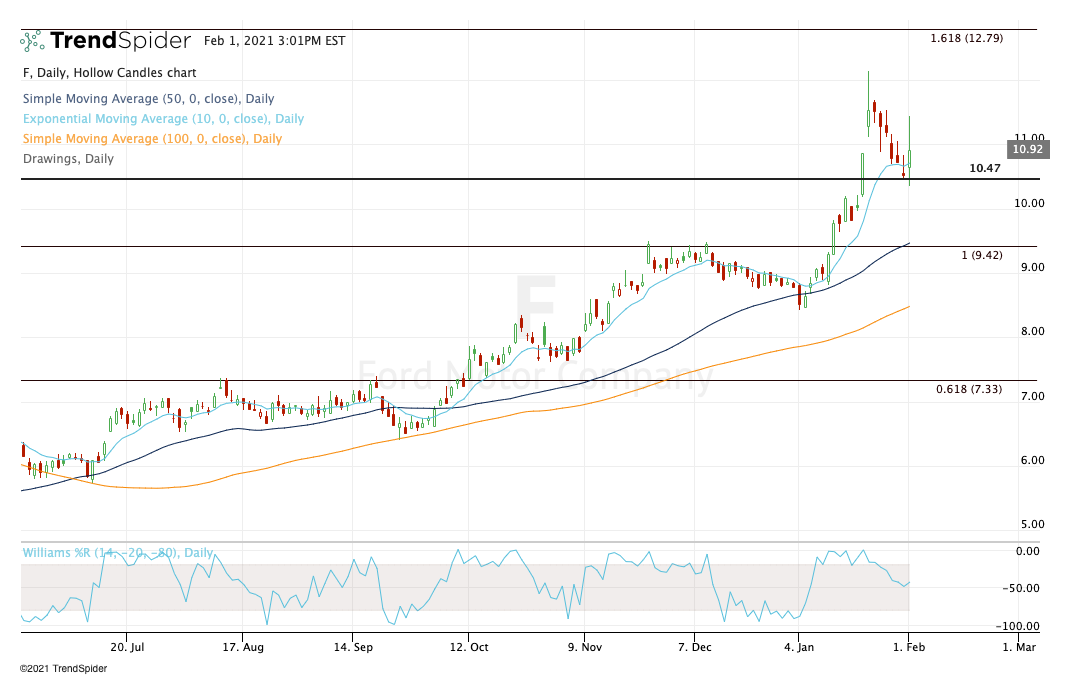Click the gray 10.92 current price tag
1070x678 pixels.
1027,150
